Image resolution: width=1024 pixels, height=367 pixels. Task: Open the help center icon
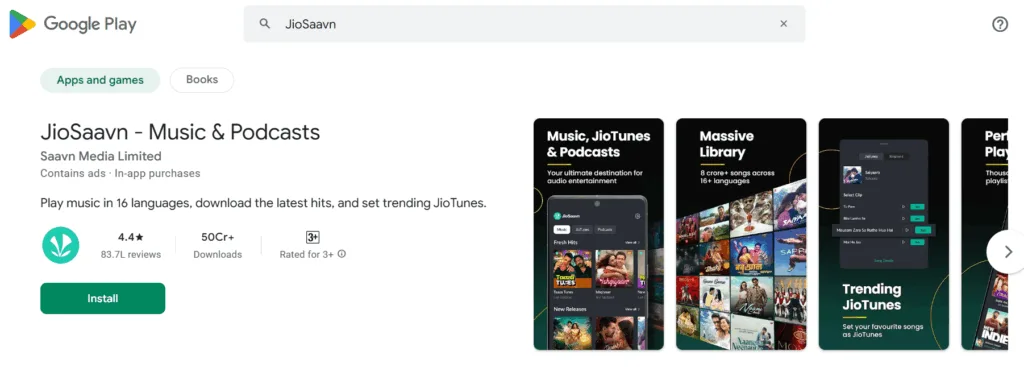click(1000, 24)
